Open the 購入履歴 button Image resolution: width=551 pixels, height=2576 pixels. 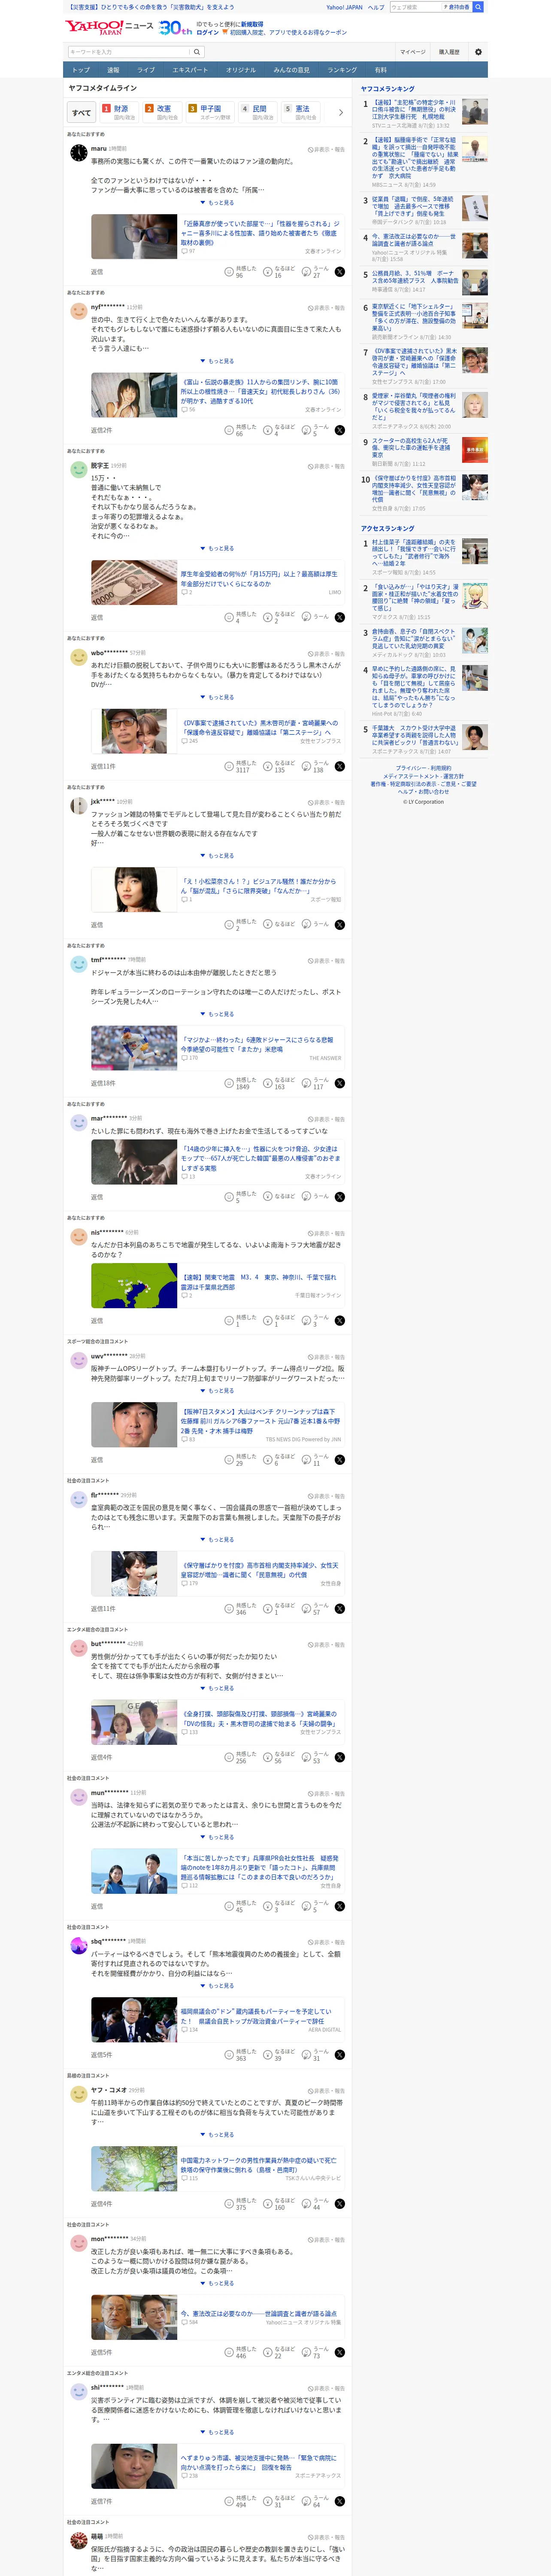(449, 52)
